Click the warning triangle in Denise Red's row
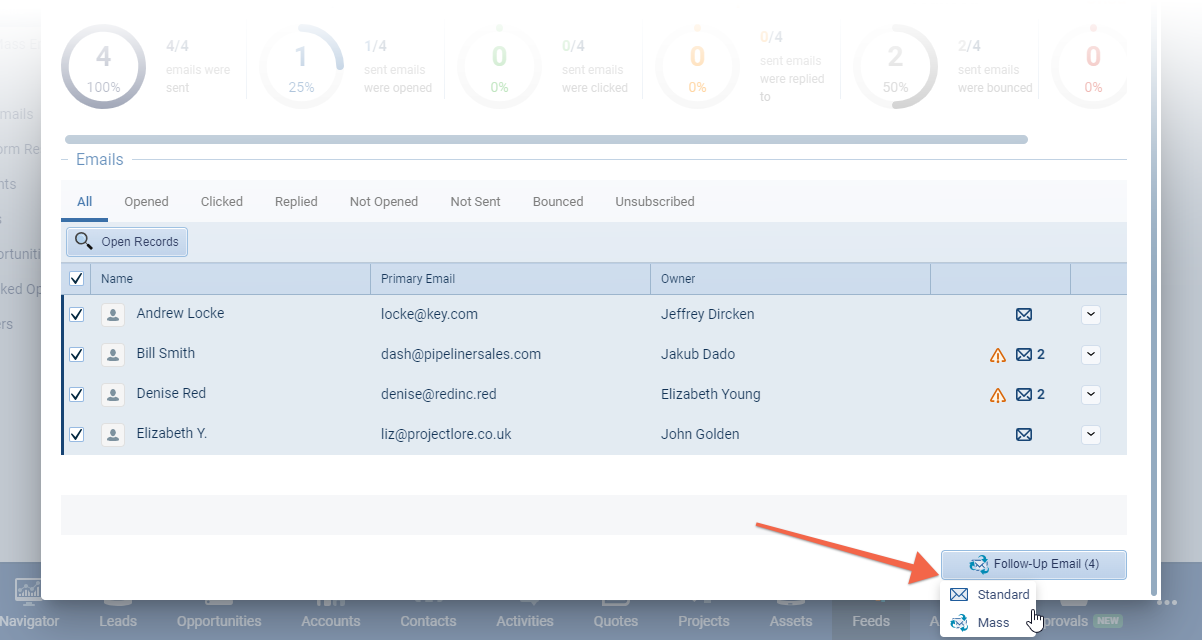The height and width of the screenshot is (640, 1202). point(998,395)
